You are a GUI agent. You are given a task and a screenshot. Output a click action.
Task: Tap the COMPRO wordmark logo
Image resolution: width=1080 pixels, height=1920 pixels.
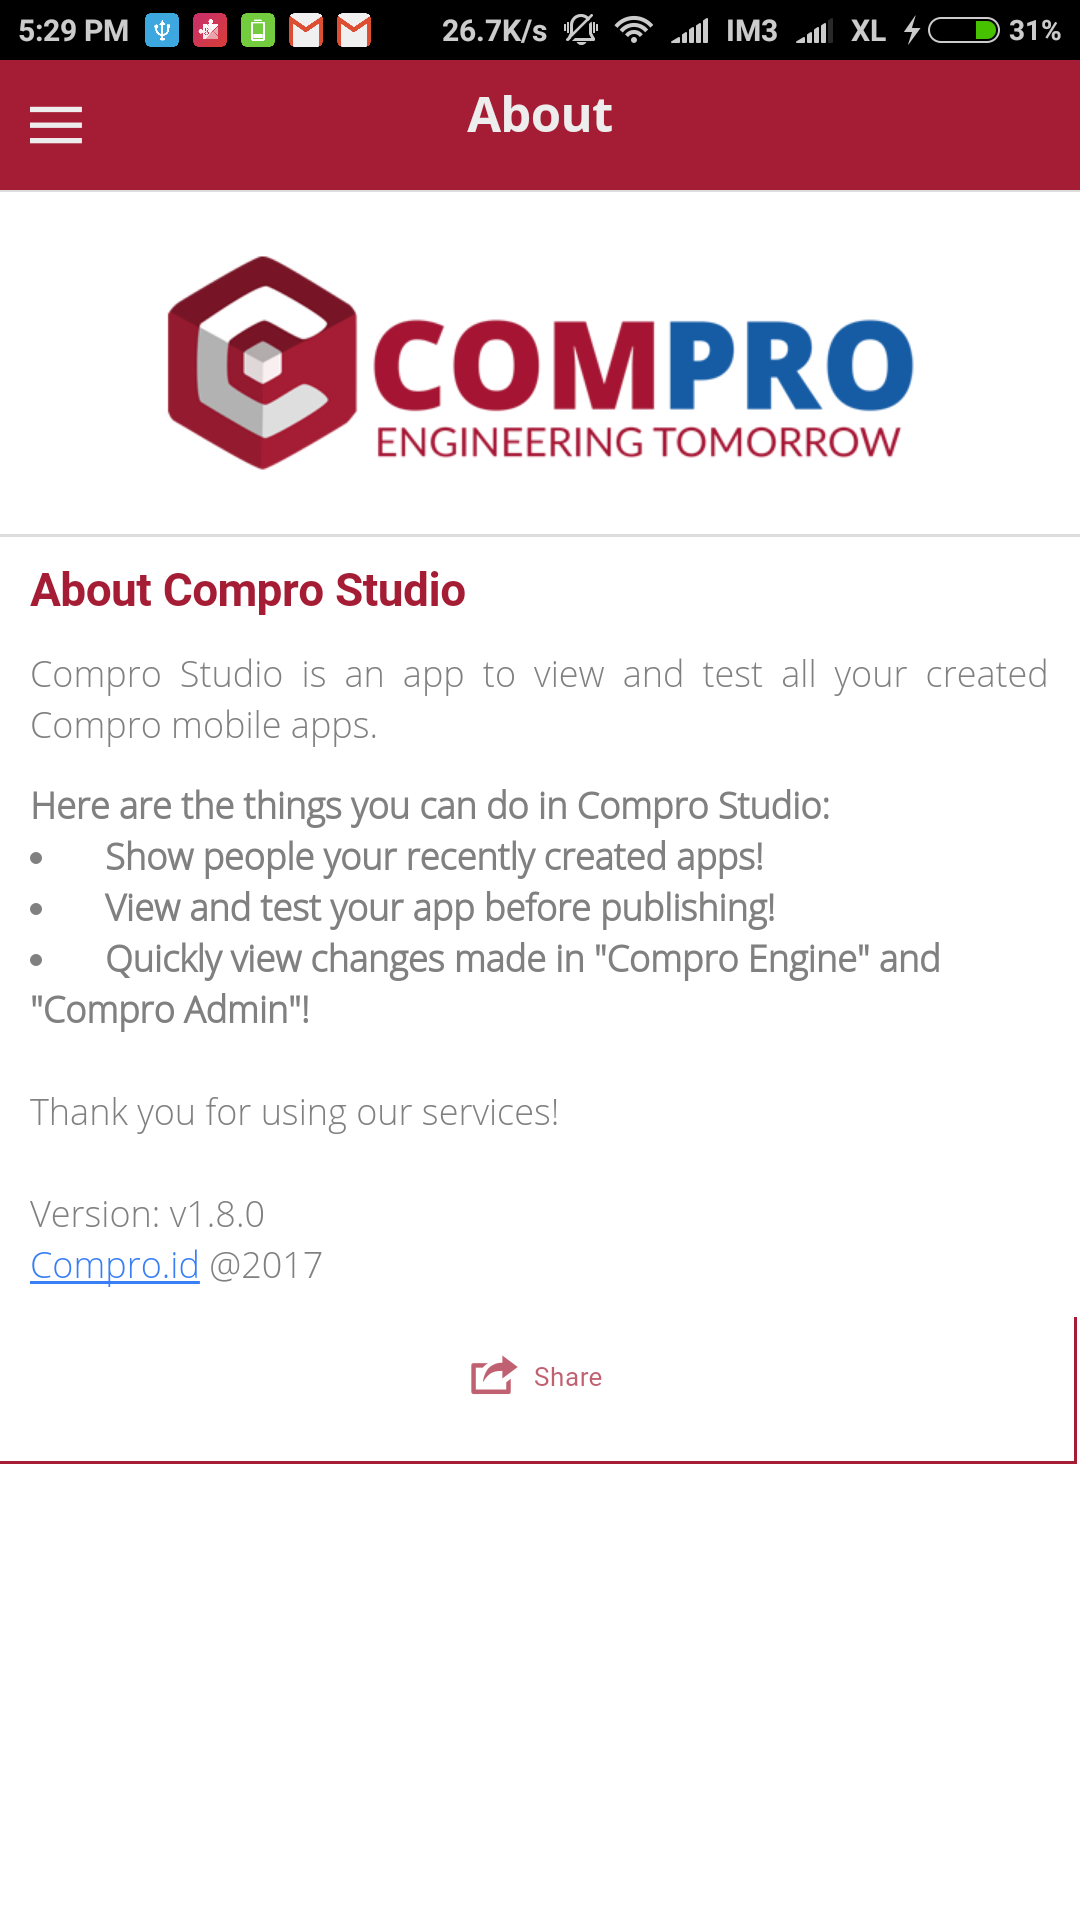643,366
